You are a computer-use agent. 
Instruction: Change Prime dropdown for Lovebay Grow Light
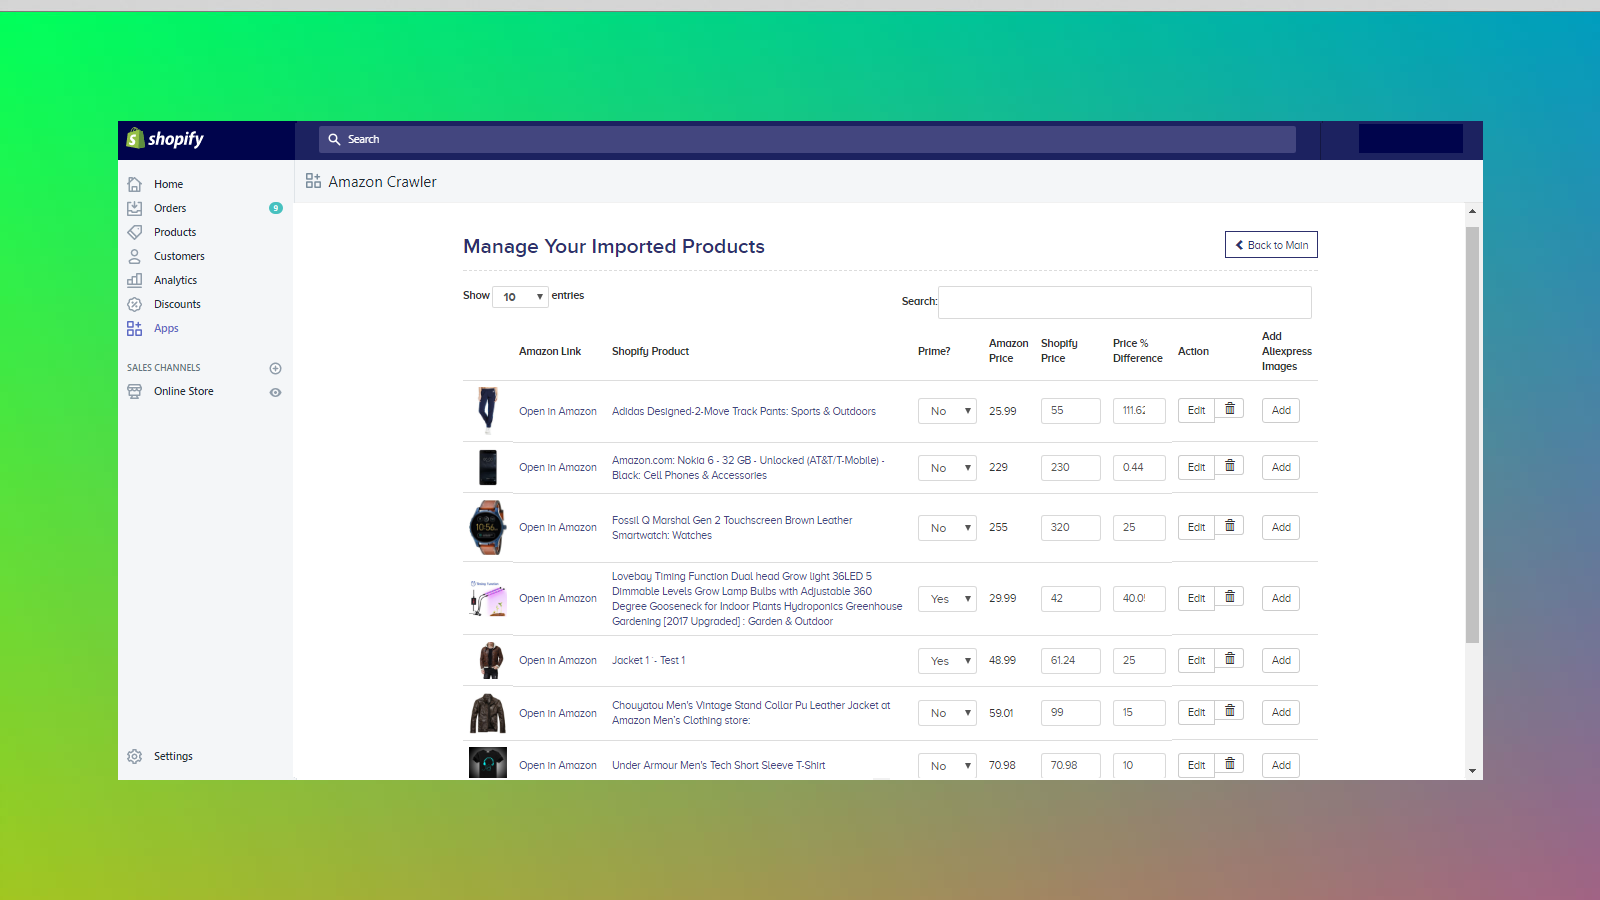tap(946, 599)
